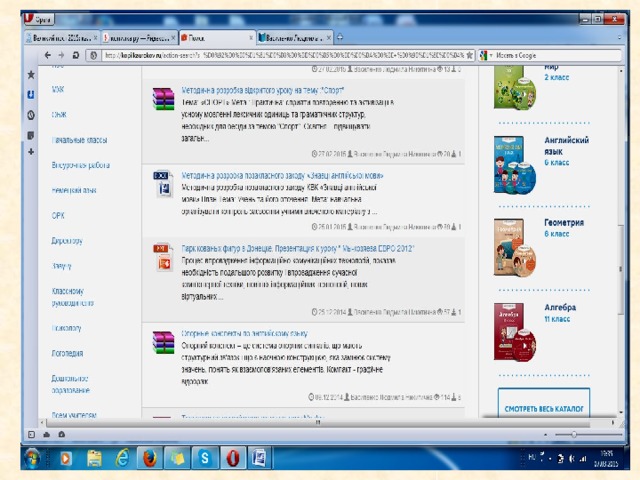Close the fourth tab
The image size is (640, 480).
tap(329, 38)
